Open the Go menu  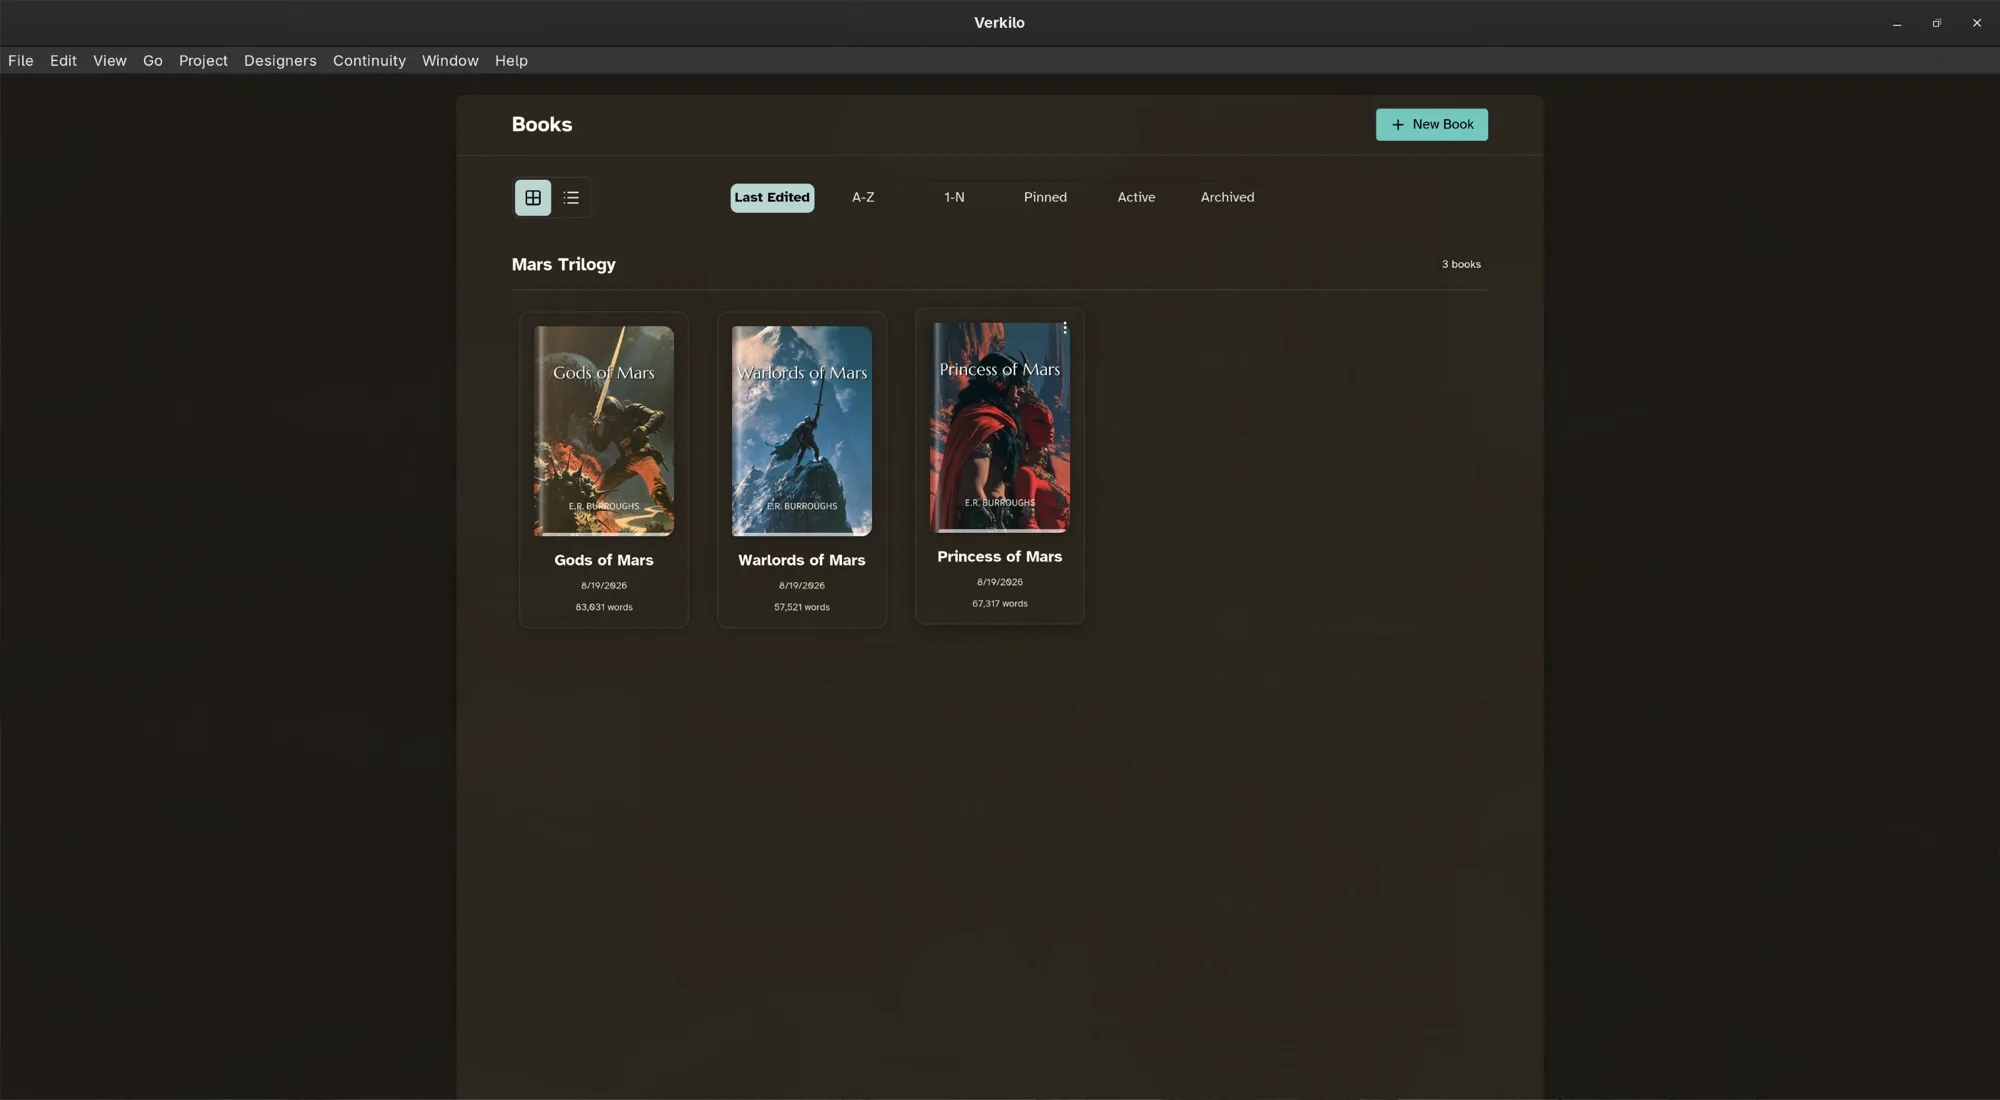click(153, 61)
